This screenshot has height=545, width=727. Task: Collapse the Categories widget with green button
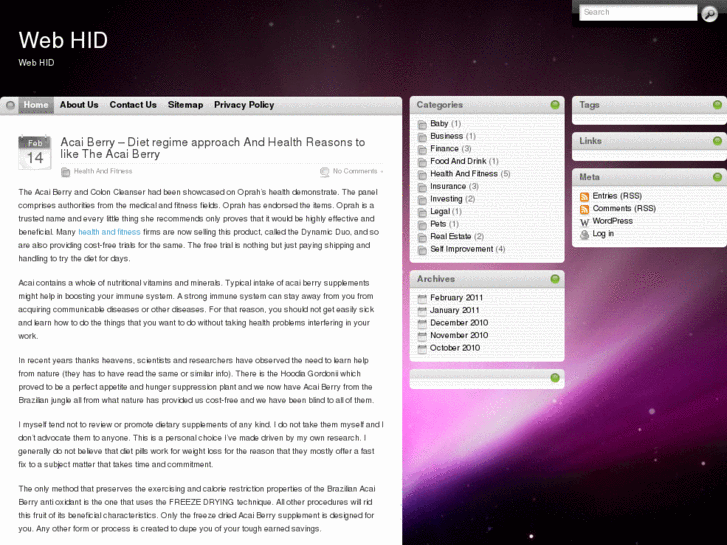[x=555, y=104]
